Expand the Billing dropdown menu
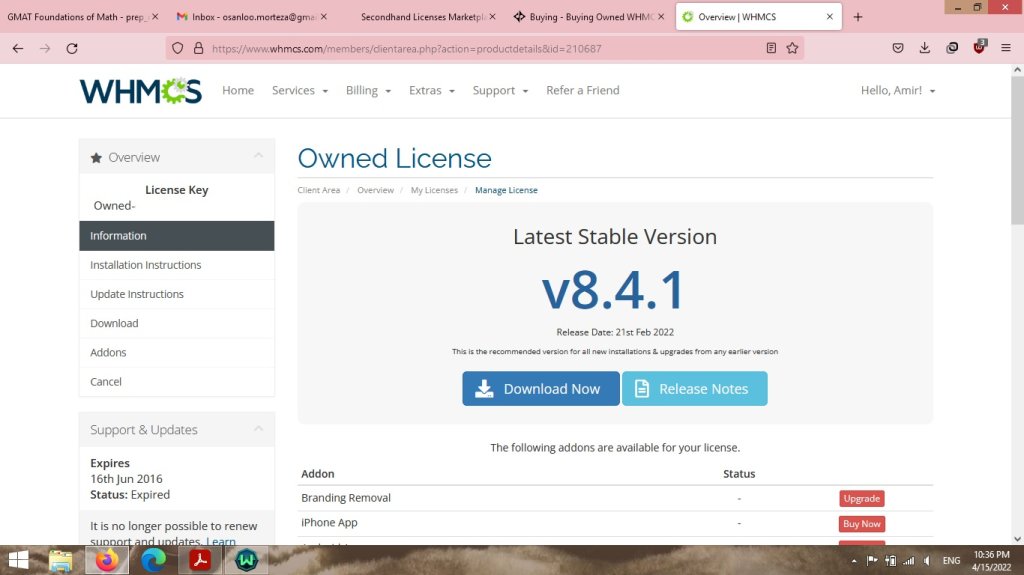The image size is (1024, 575). [368, 90]
